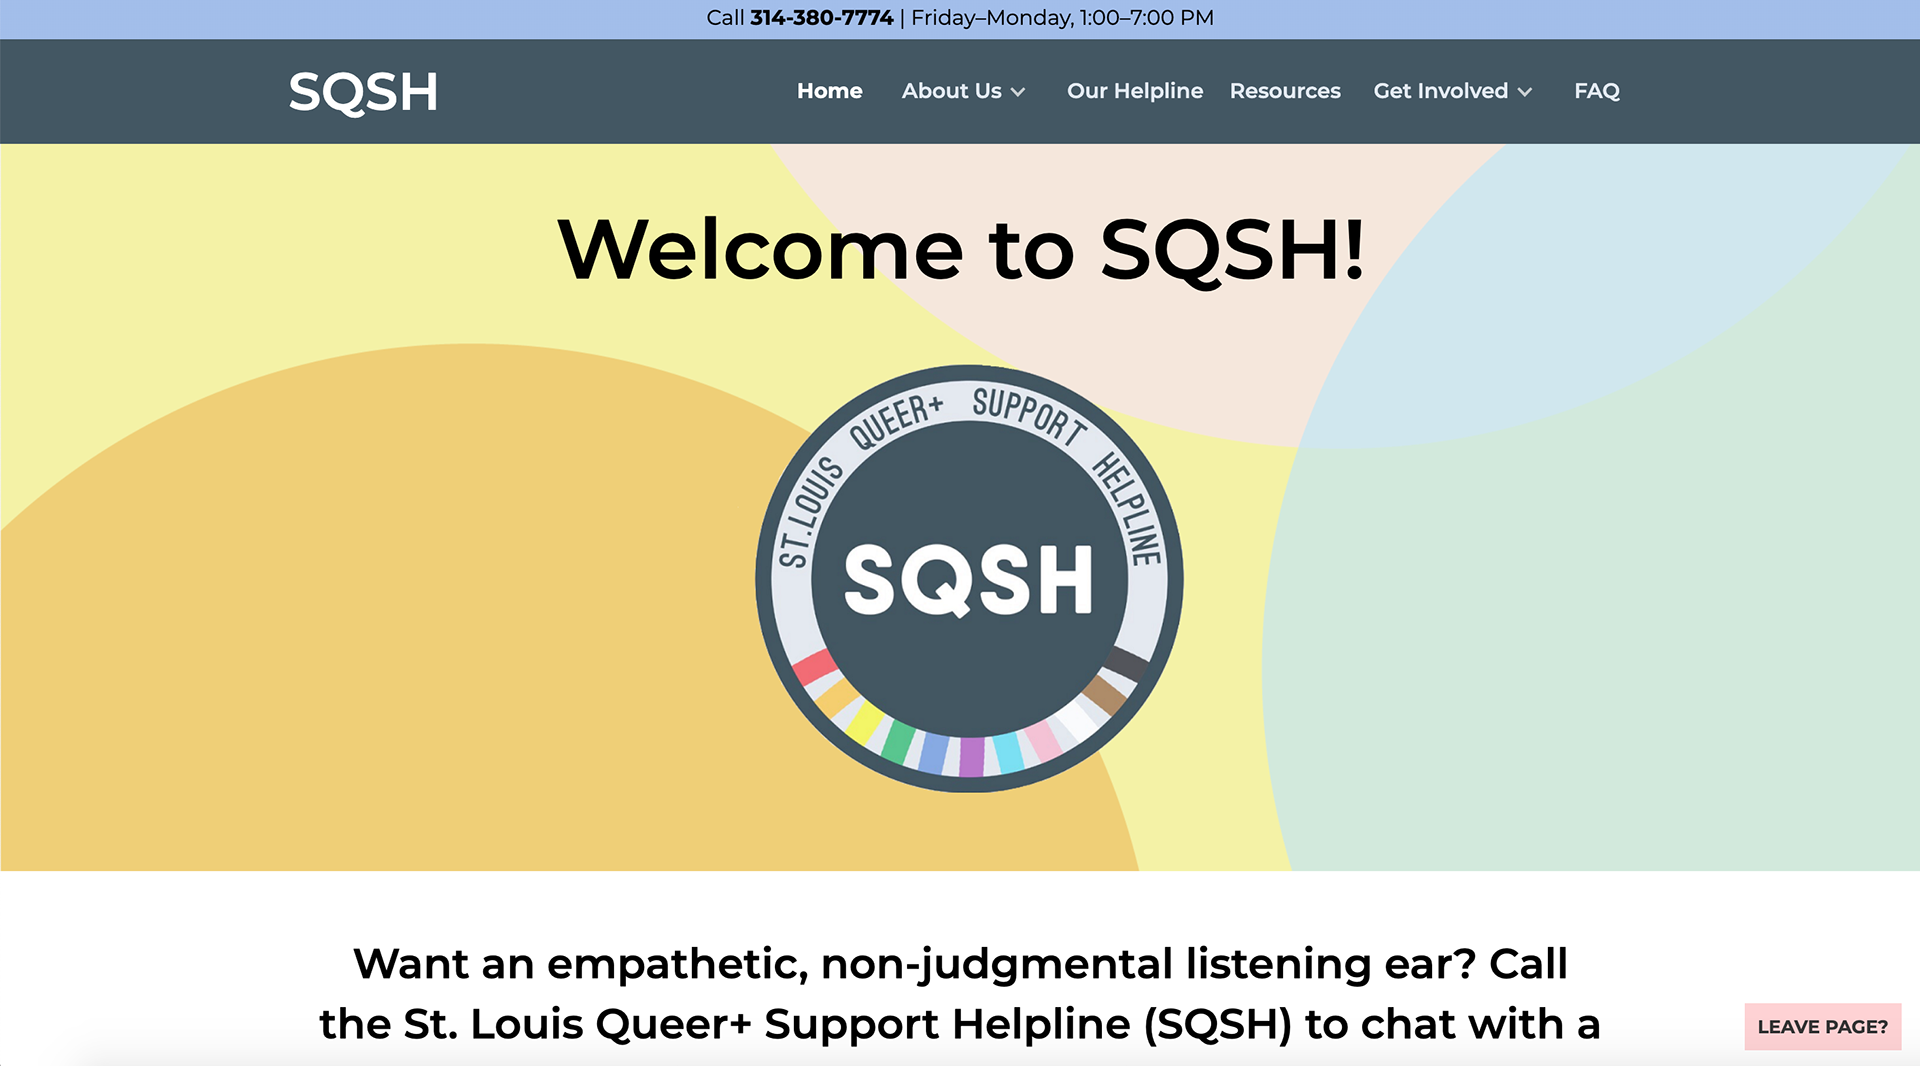
Task: Go to Our Helpline page
Action: pyautogui.click(x=1135, y=91)
